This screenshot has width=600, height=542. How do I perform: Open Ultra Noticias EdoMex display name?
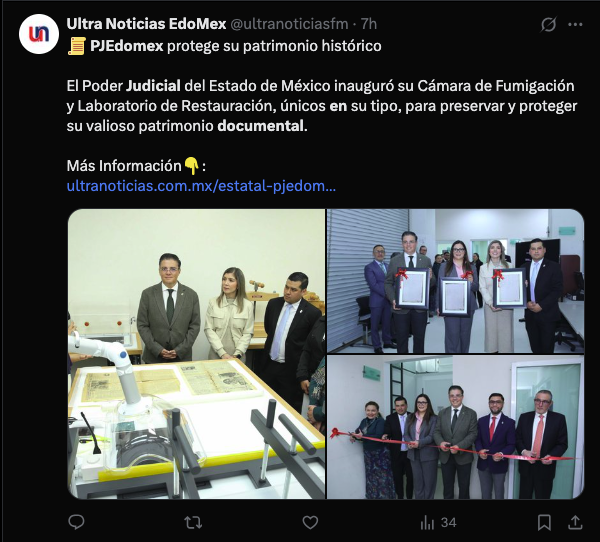point(146,24)
